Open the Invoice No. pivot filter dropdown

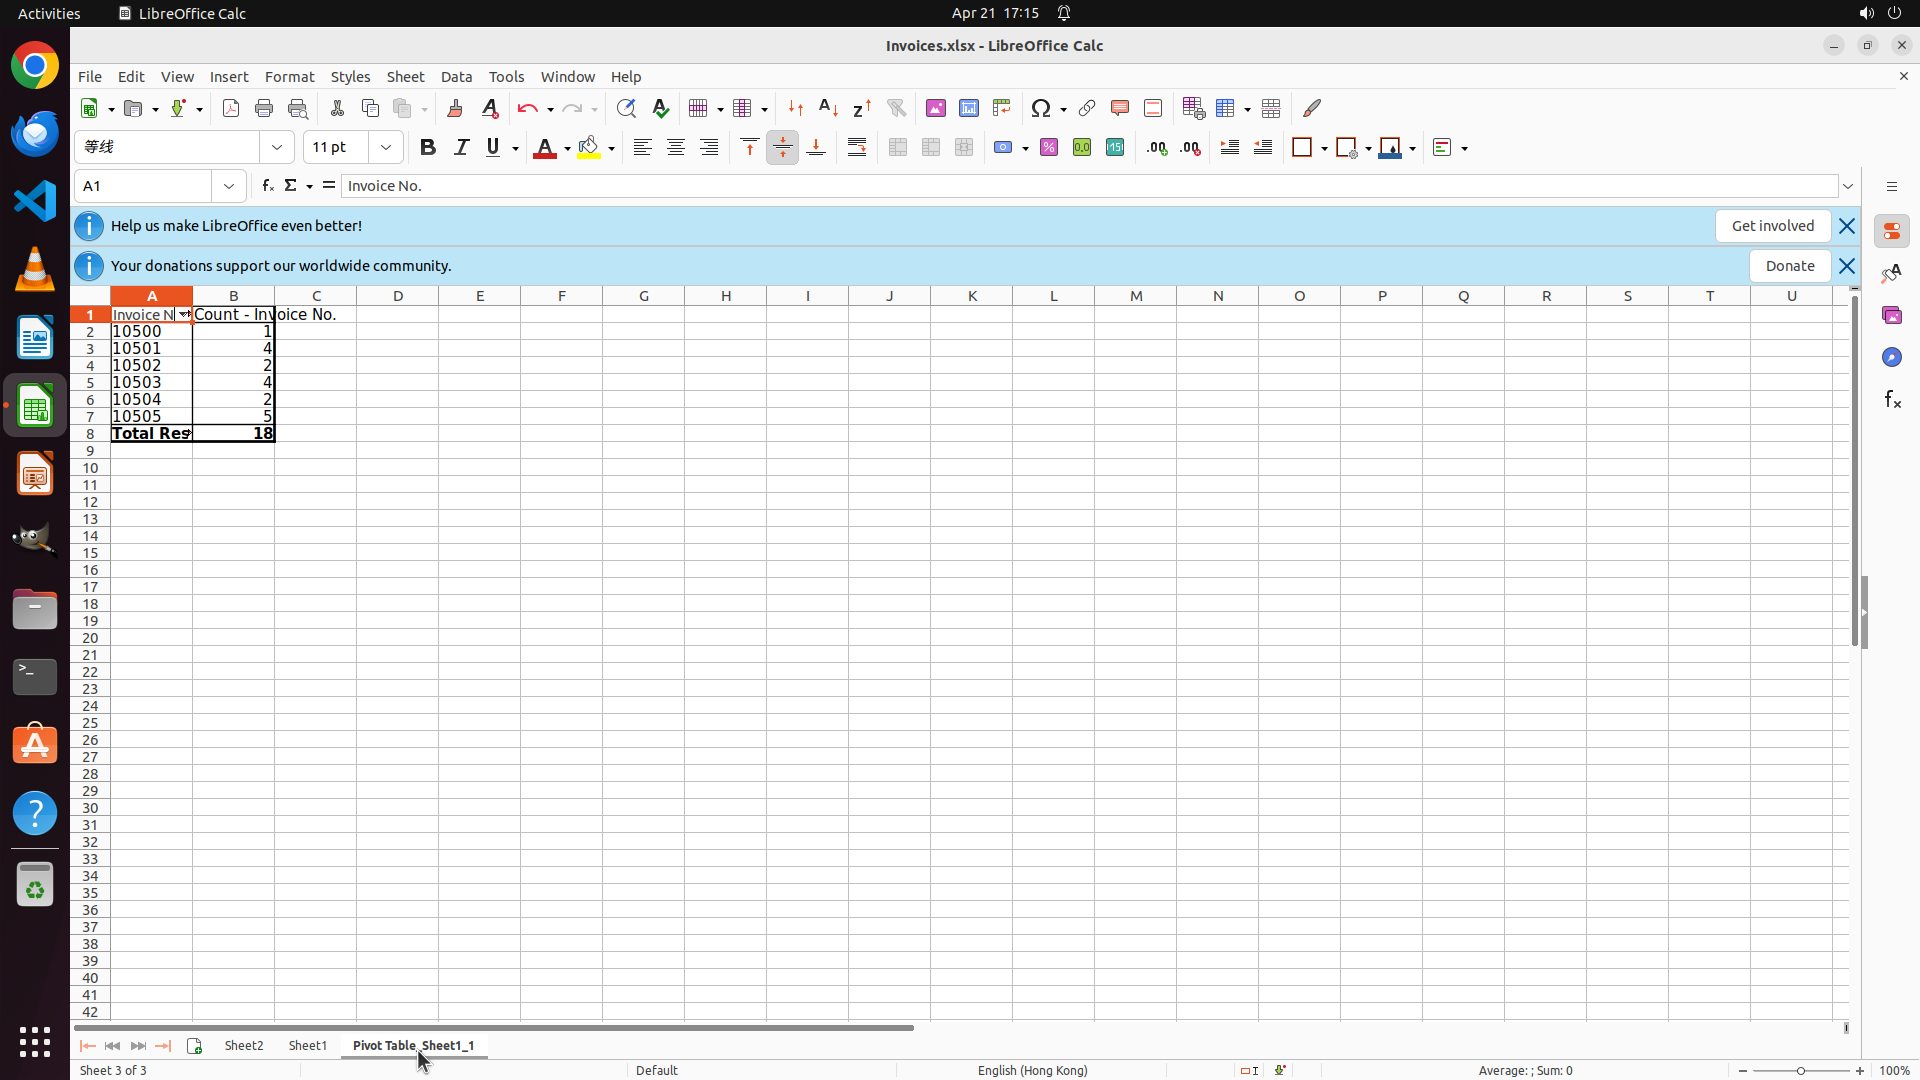click(x=184, y=314)
